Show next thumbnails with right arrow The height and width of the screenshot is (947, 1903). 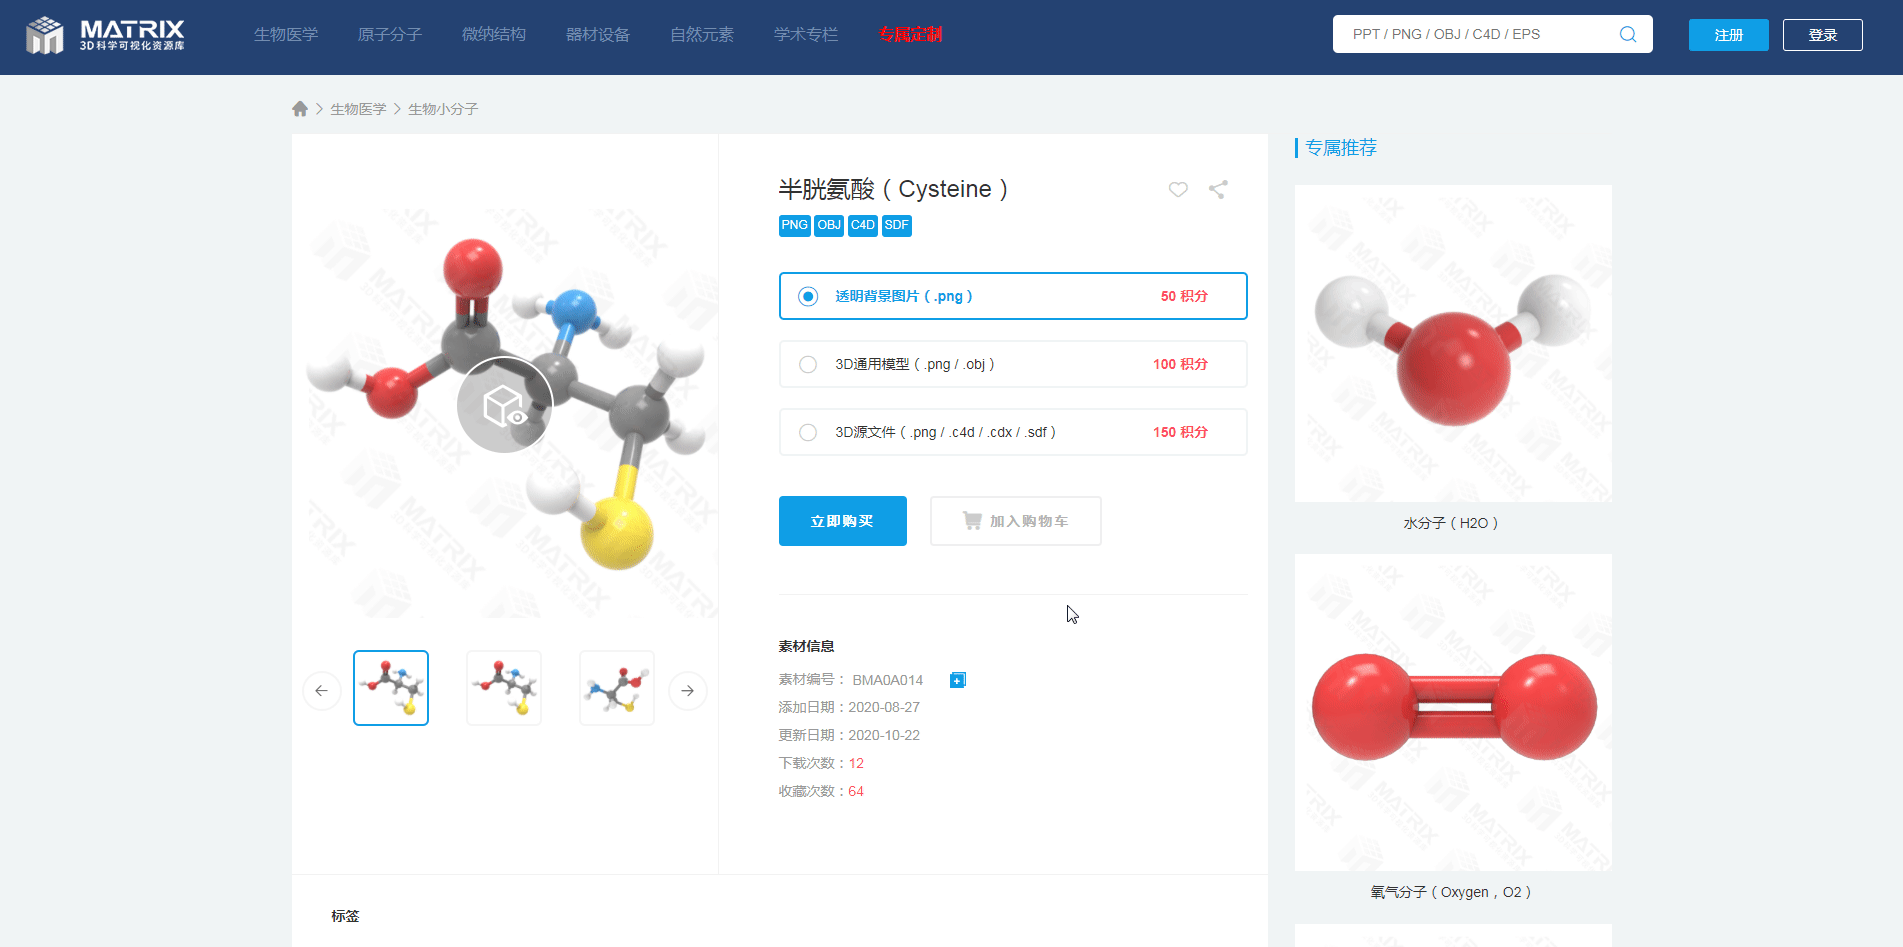click(687, 690)
